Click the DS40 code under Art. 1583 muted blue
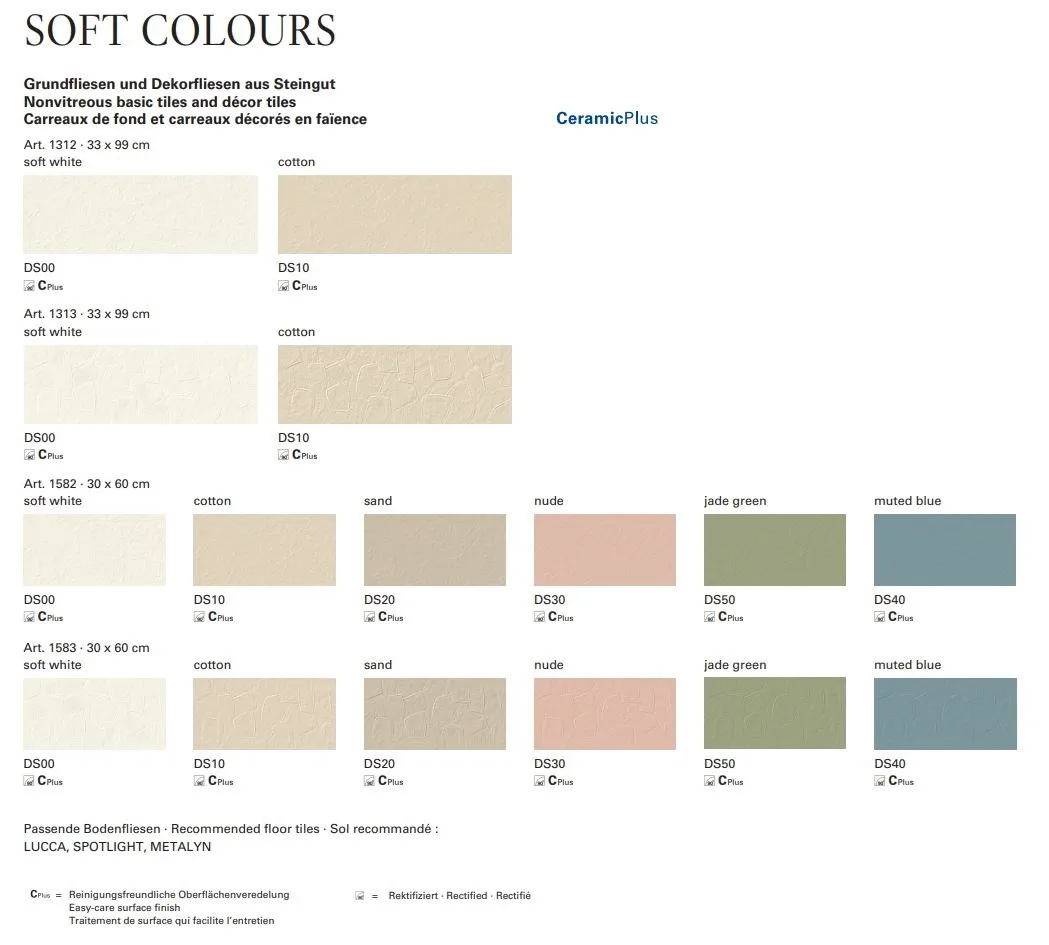The image size is (1049, 945). [x=889, y=764]
